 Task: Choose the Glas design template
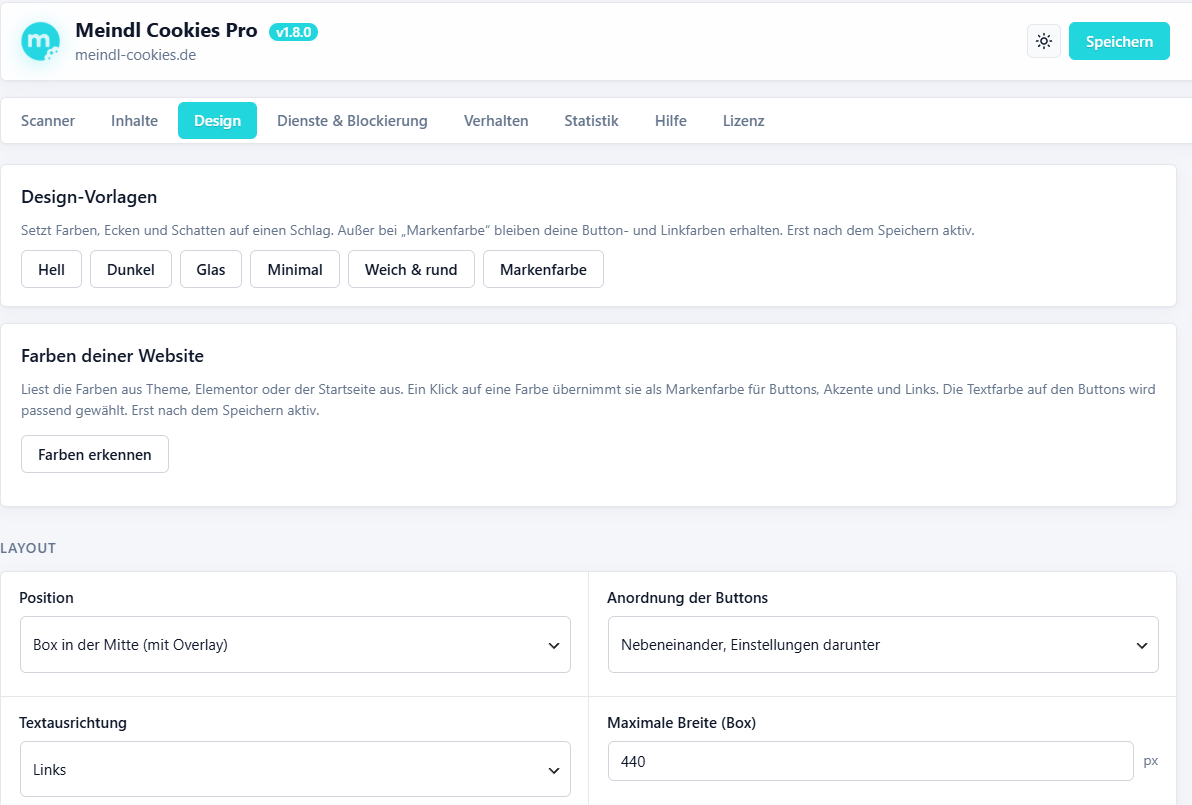(211, 269)
